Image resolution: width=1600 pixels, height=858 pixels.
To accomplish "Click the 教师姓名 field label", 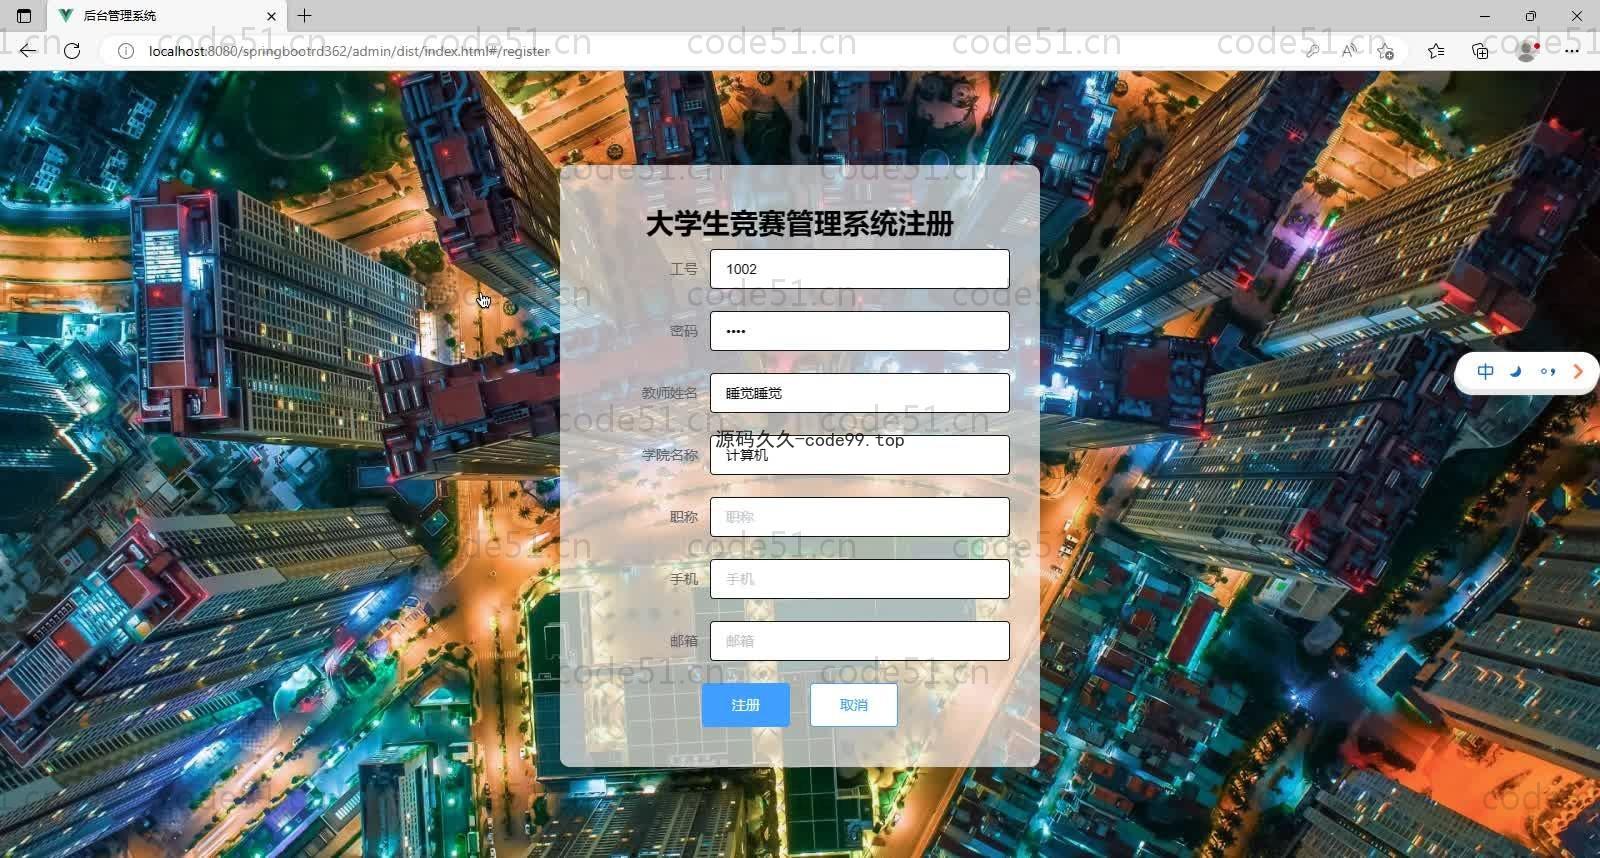I will point(670,393).
